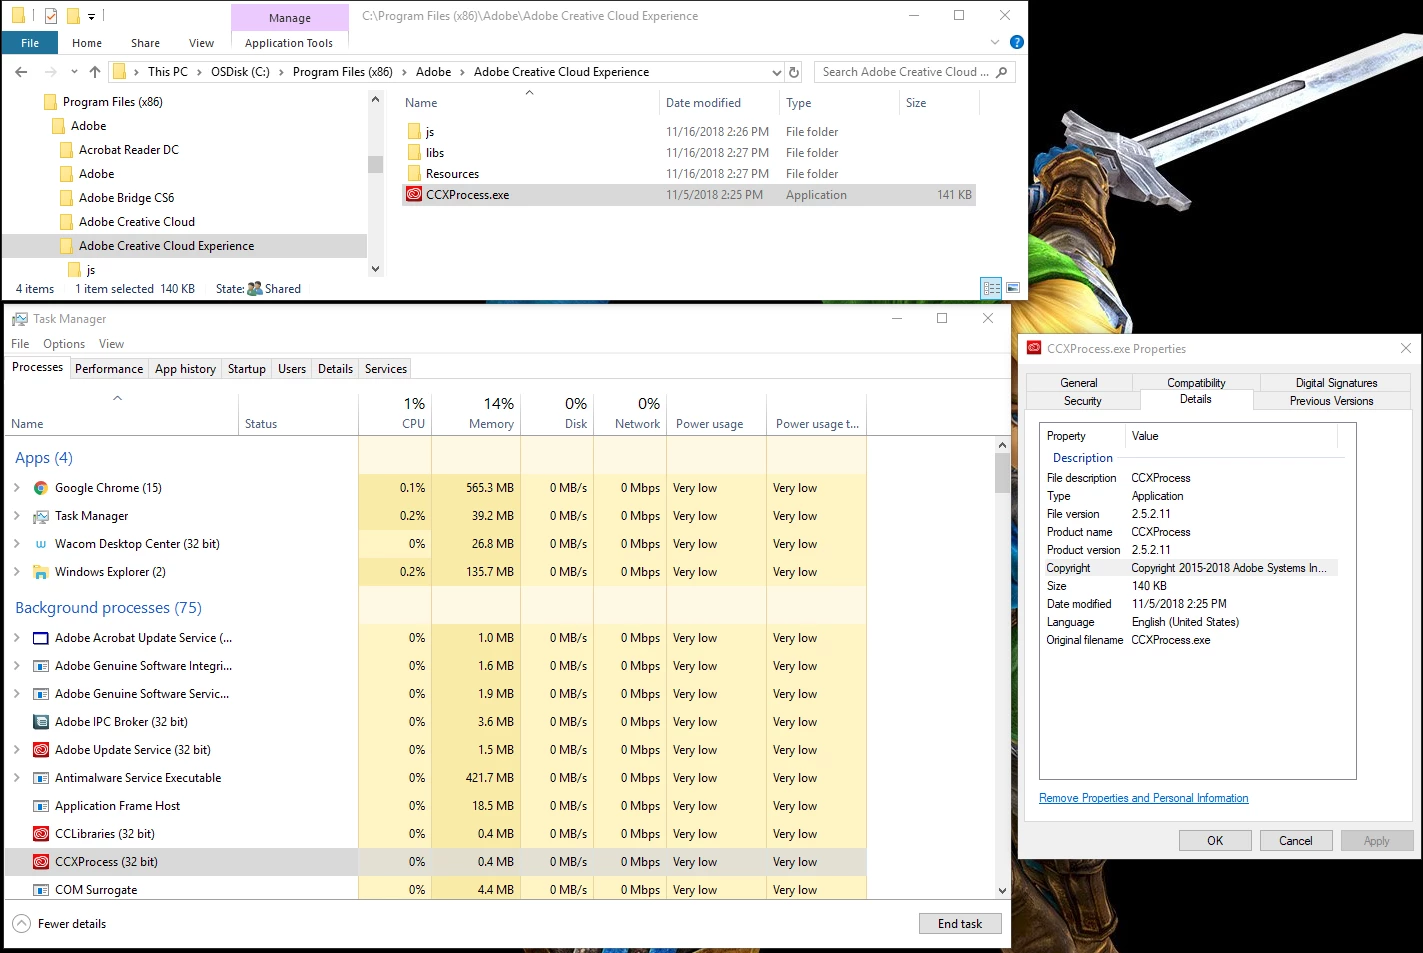Expand Antimalware Service Executable row

tap(17, 778)
